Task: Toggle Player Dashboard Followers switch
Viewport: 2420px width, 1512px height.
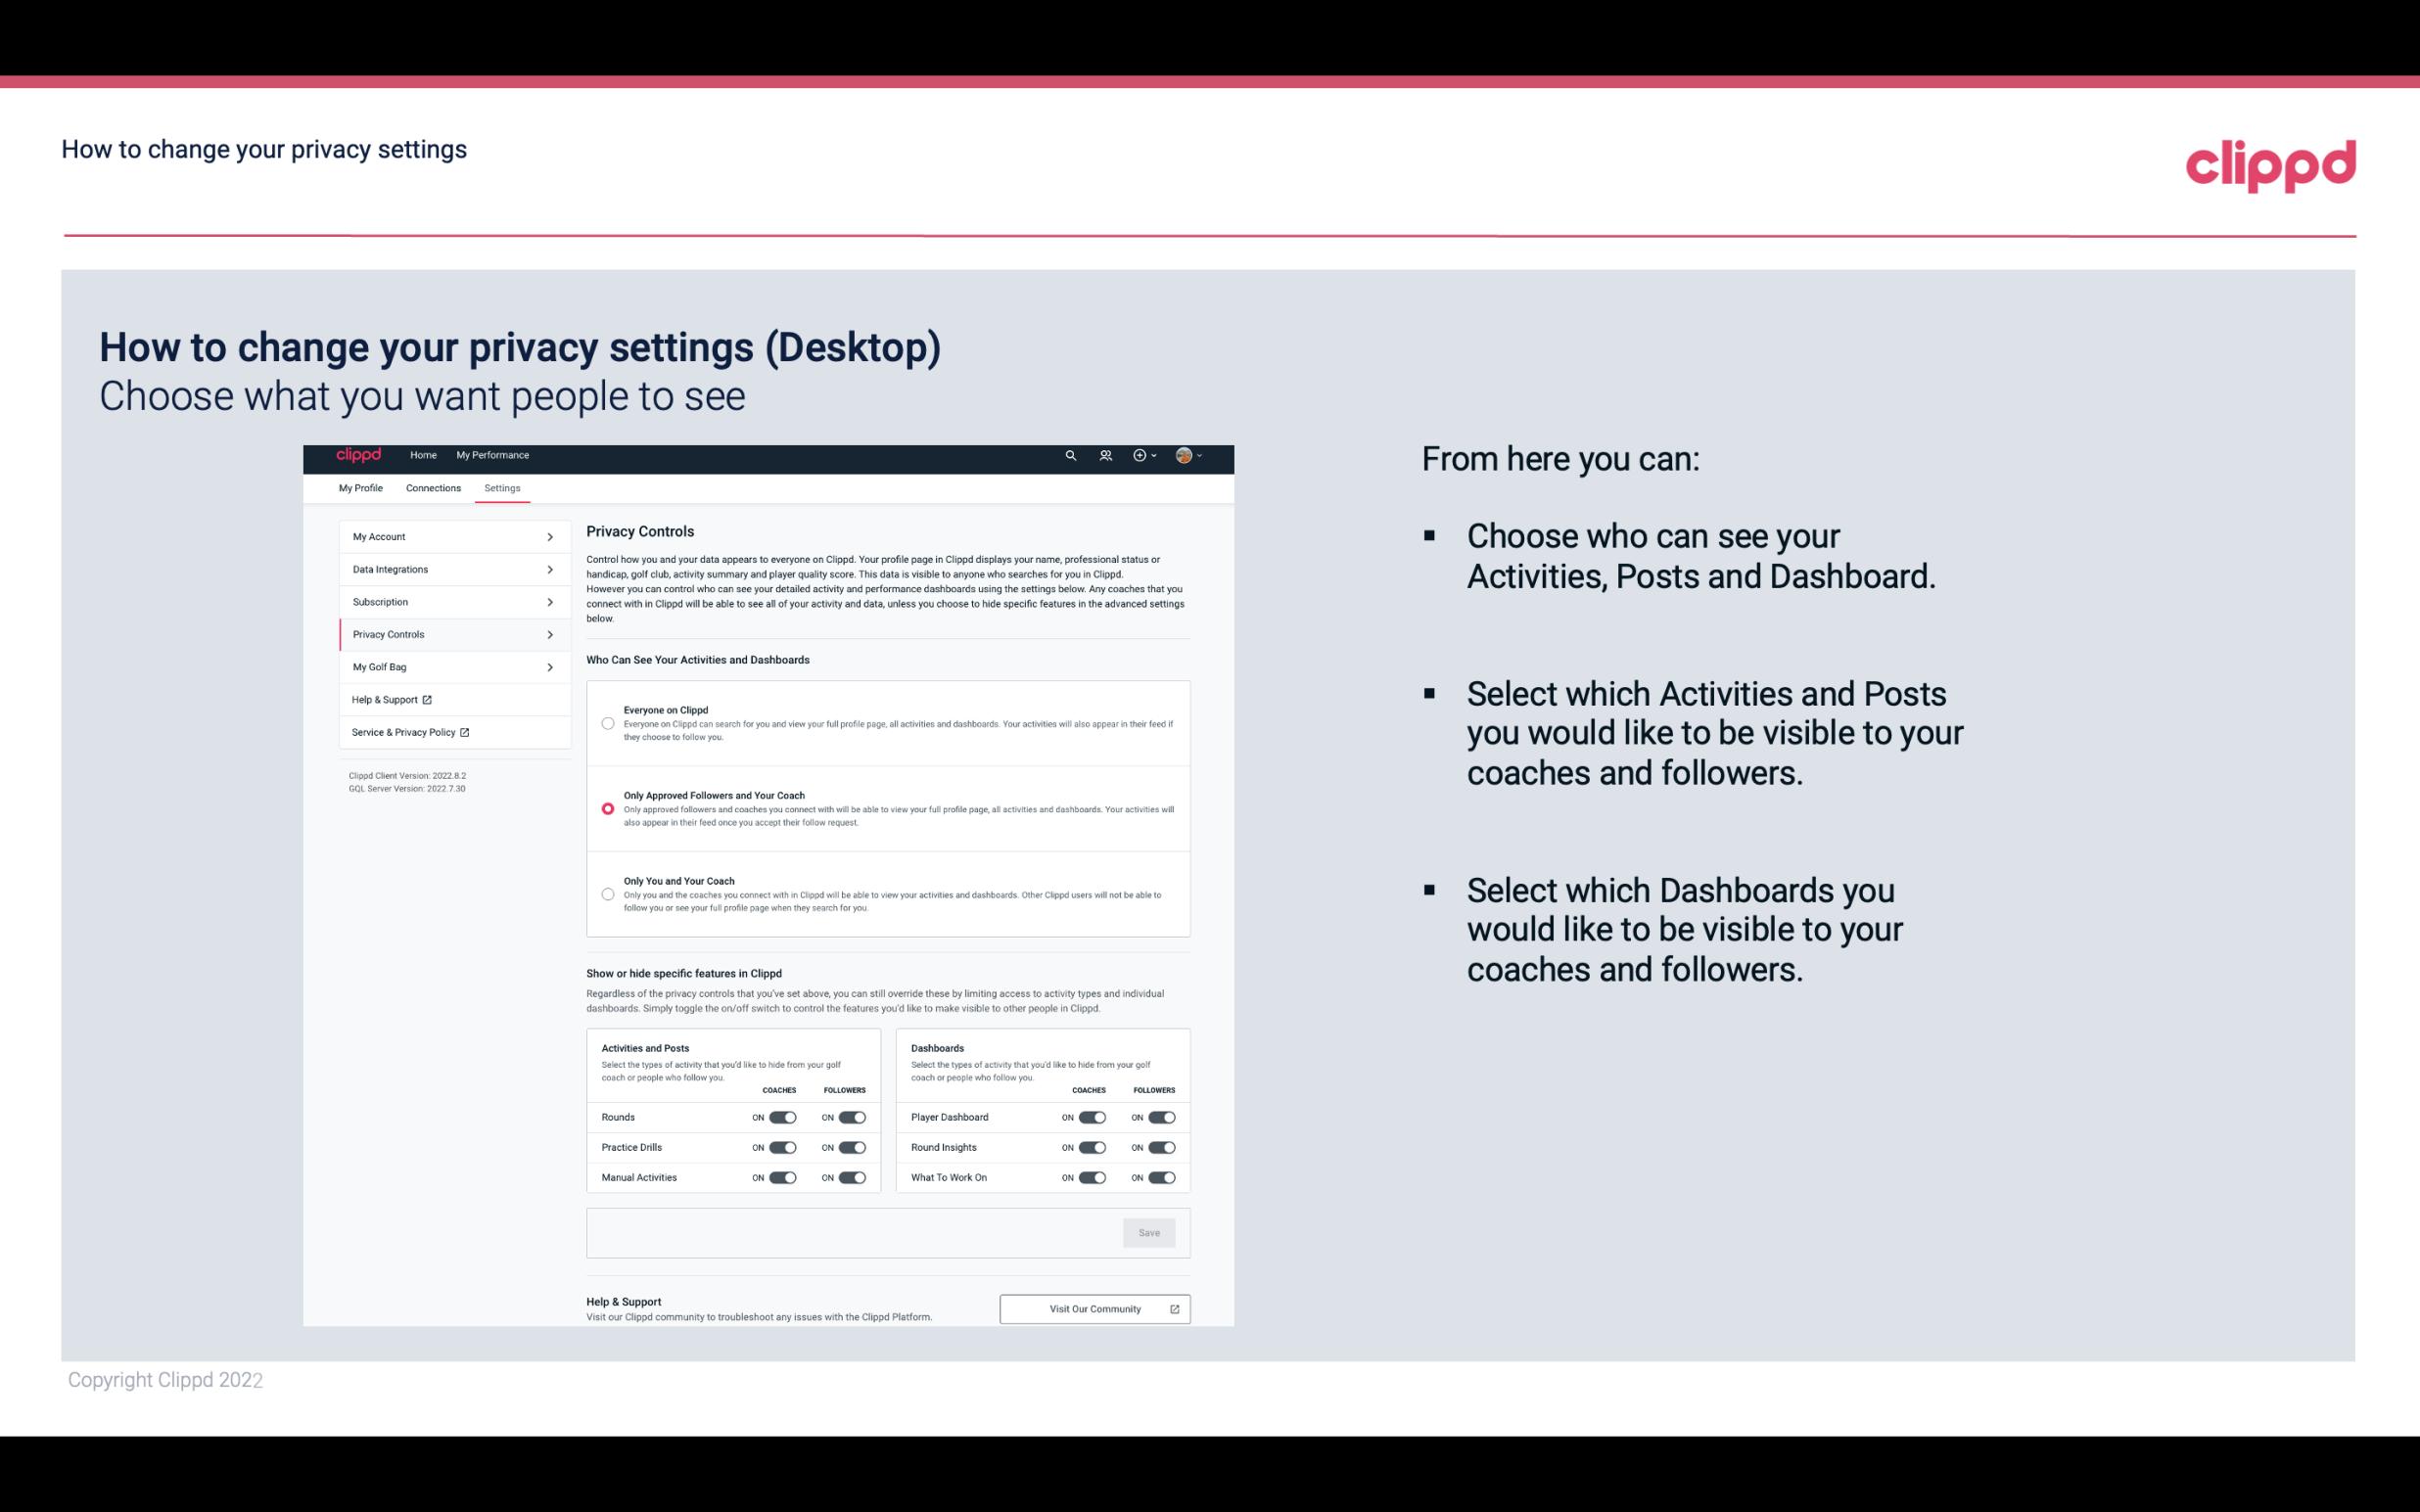Action: [1160, 1117]
